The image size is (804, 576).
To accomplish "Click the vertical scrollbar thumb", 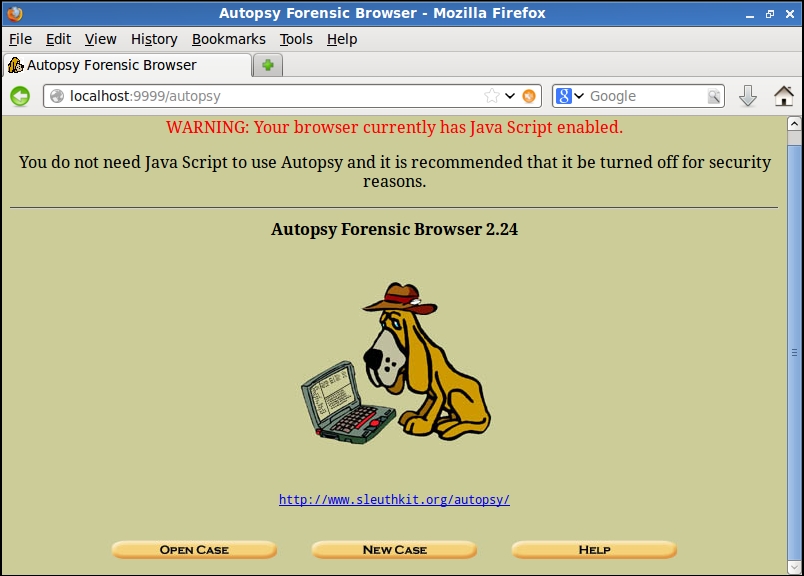I will point(794,351).
